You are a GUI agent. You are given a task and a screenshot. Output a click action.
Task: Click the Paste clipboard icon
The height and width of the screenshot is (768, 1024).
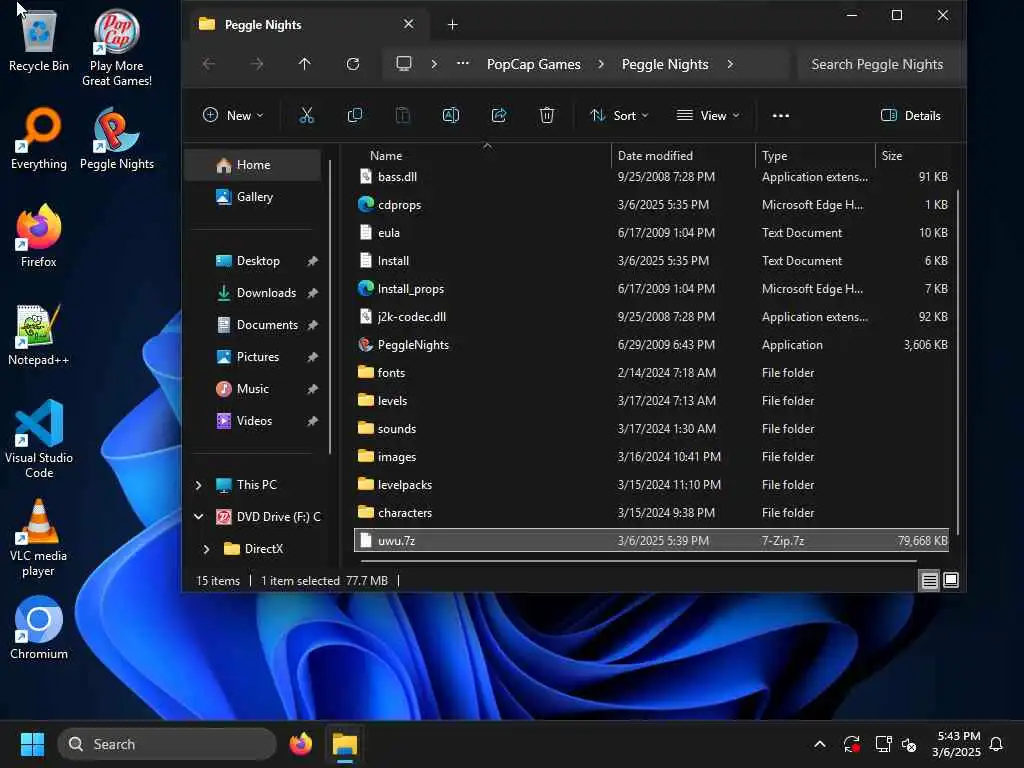click(x=403, y=116)
